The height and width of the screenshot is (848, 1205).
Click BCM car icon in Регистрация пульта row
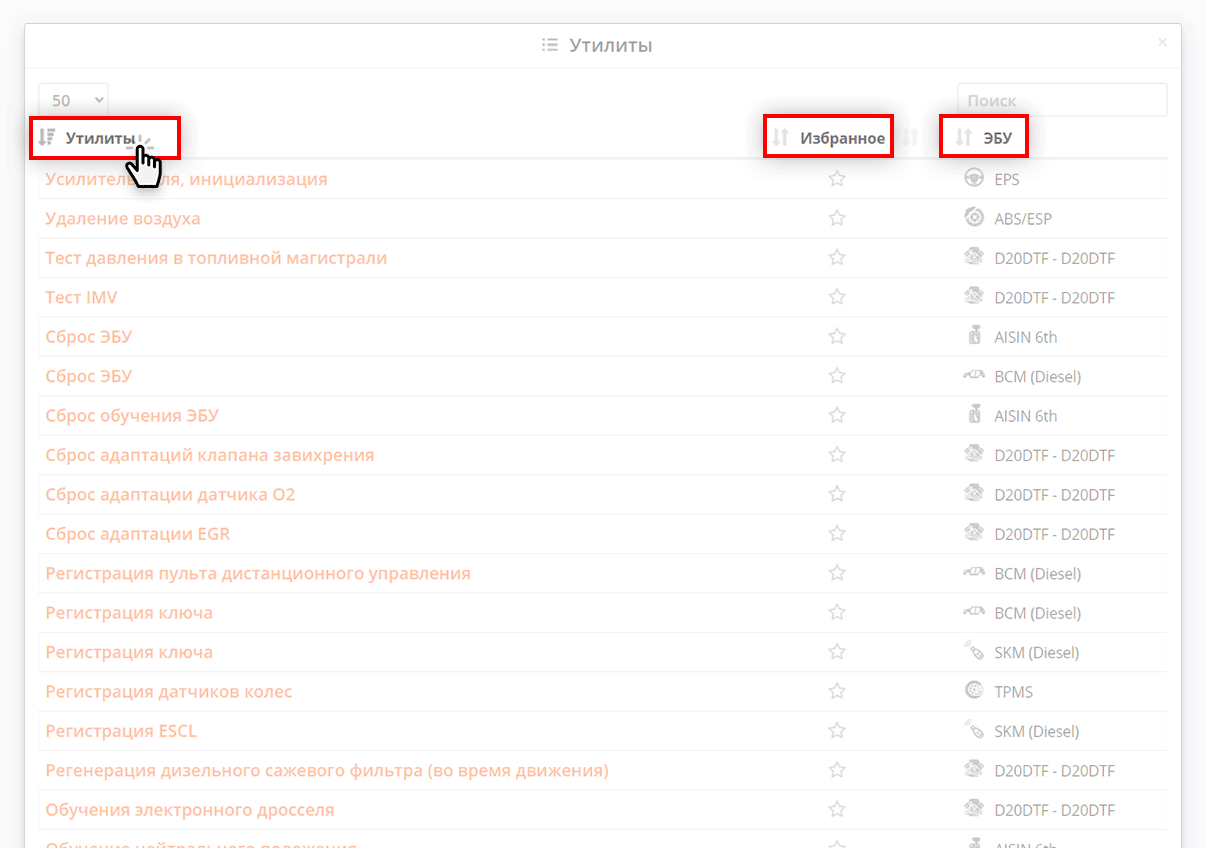(x=973, y=573)
